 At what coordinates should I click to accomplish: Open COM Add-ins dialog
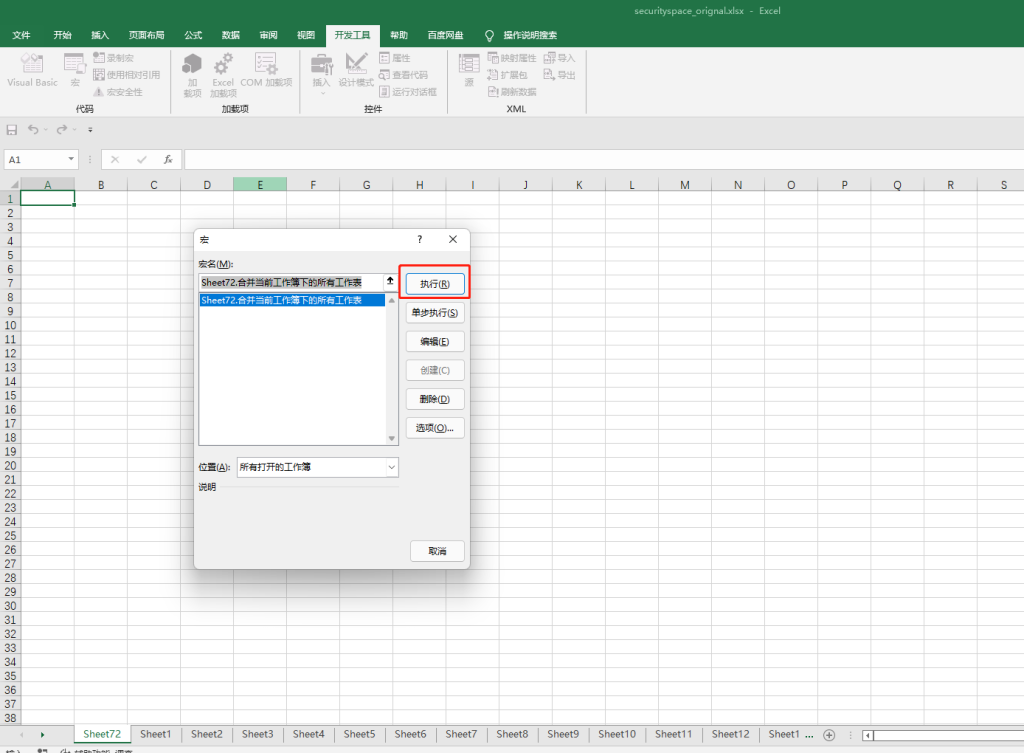tap(266, 71)
